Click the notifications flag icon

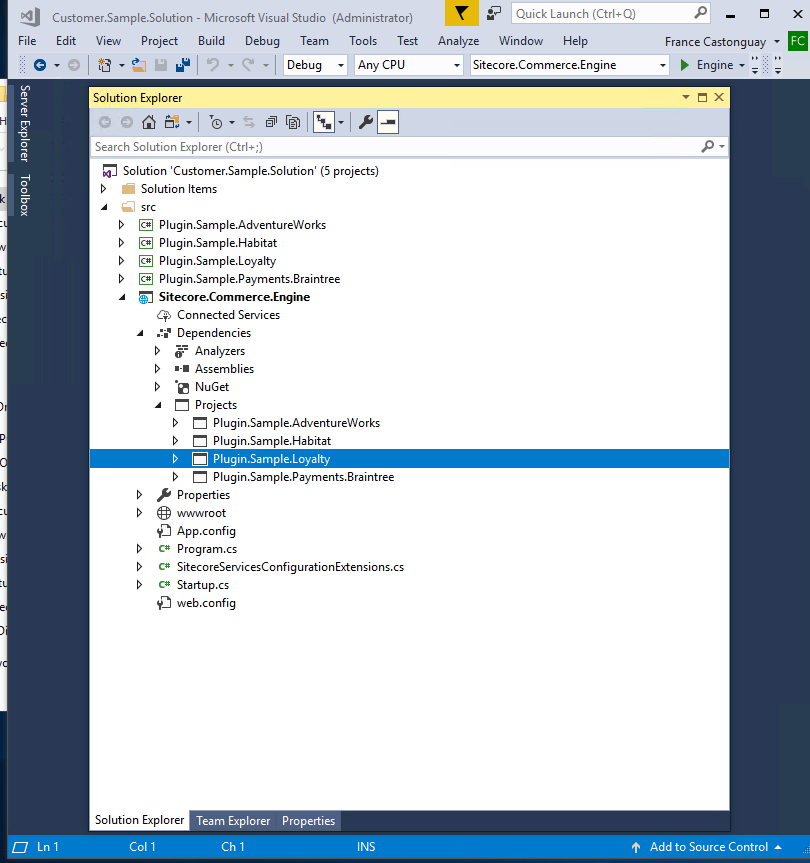tap(461, 13)
